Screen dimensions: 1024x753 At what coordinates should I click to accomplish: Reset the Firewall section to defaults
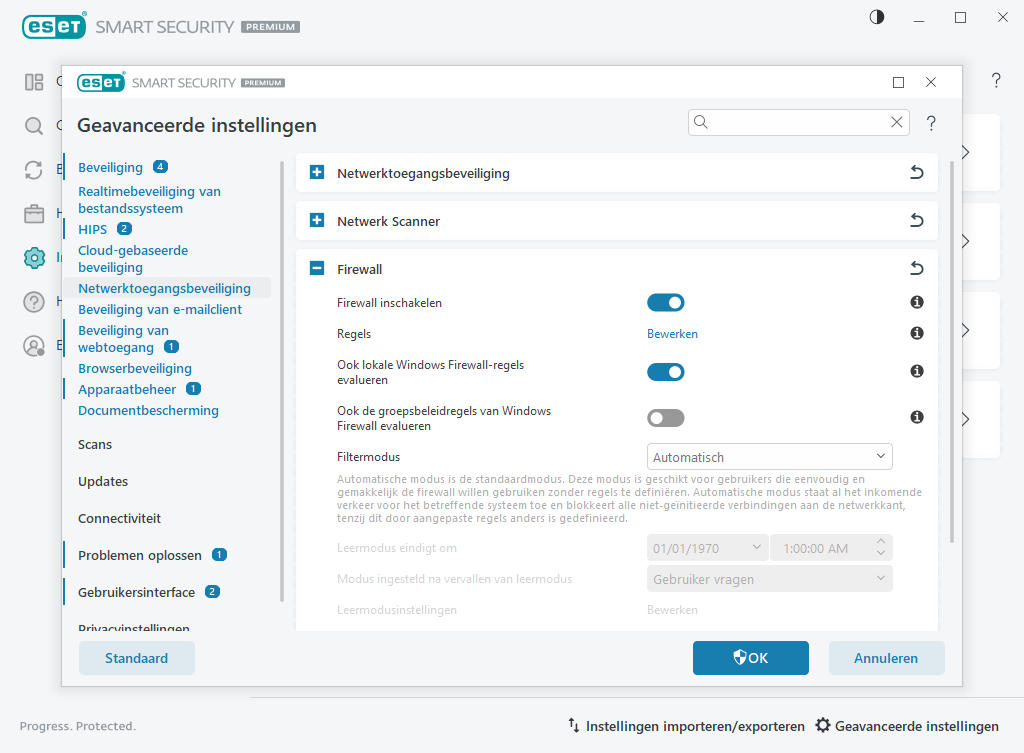[916, 269]
